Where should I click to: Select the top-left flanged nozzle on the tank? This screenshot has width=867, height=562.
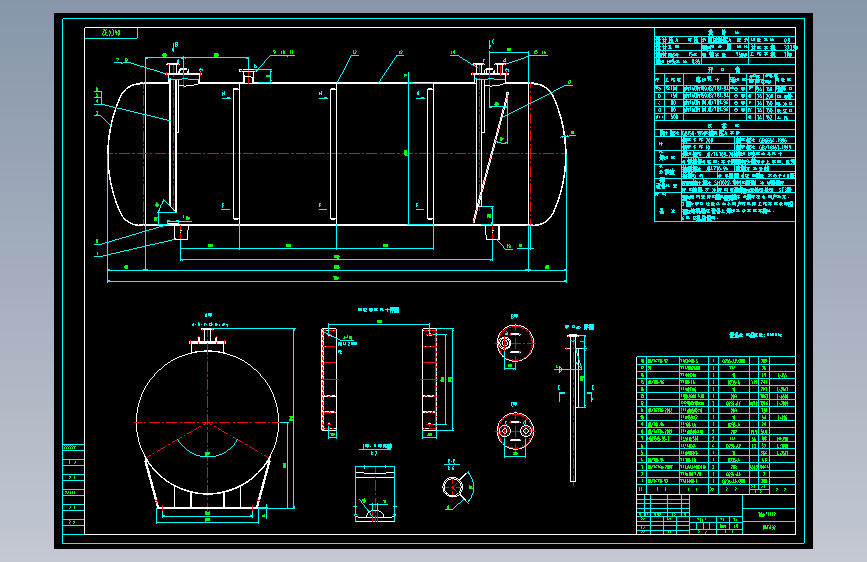tap(183, 74)
